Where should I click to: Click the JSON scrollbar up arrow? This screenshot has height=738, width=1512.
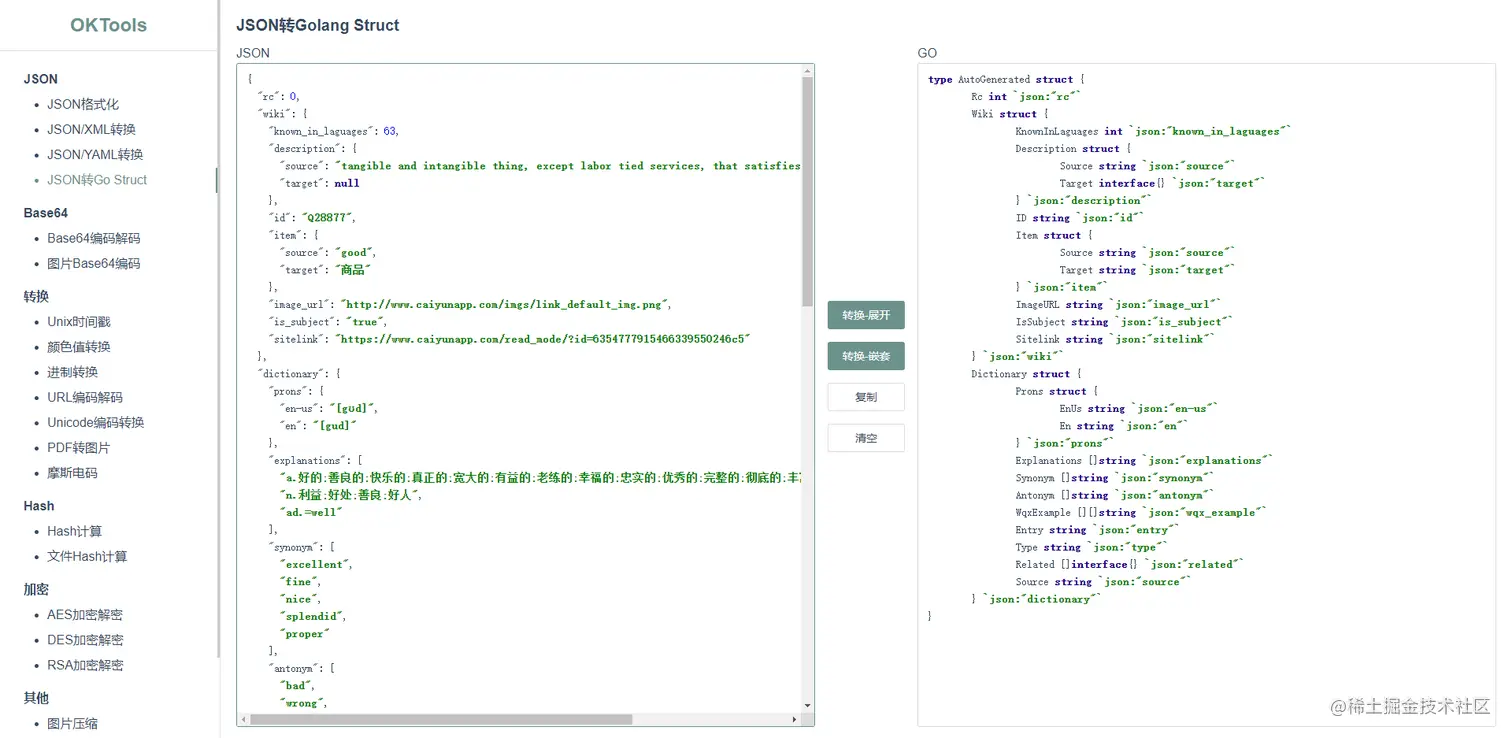point(807,71)
